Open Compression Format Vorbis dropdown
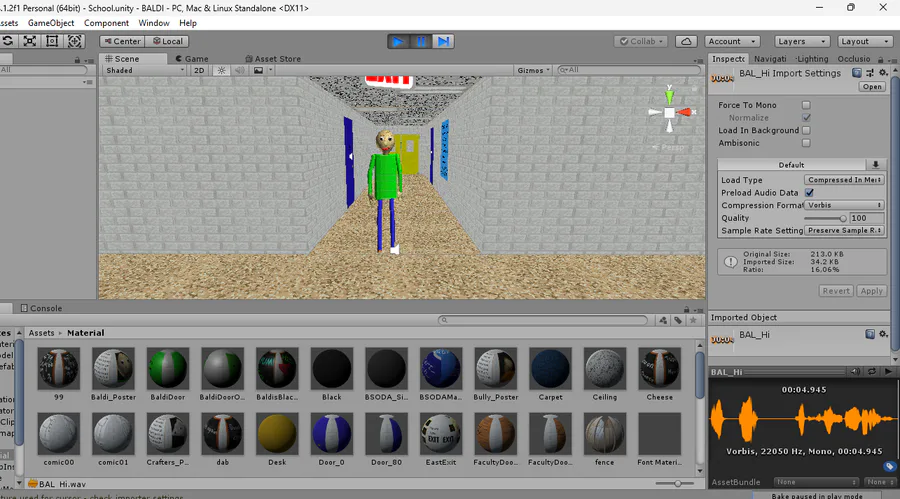This screenshot has width=900, height=499. pyautogui.click(x=844, y=205)
